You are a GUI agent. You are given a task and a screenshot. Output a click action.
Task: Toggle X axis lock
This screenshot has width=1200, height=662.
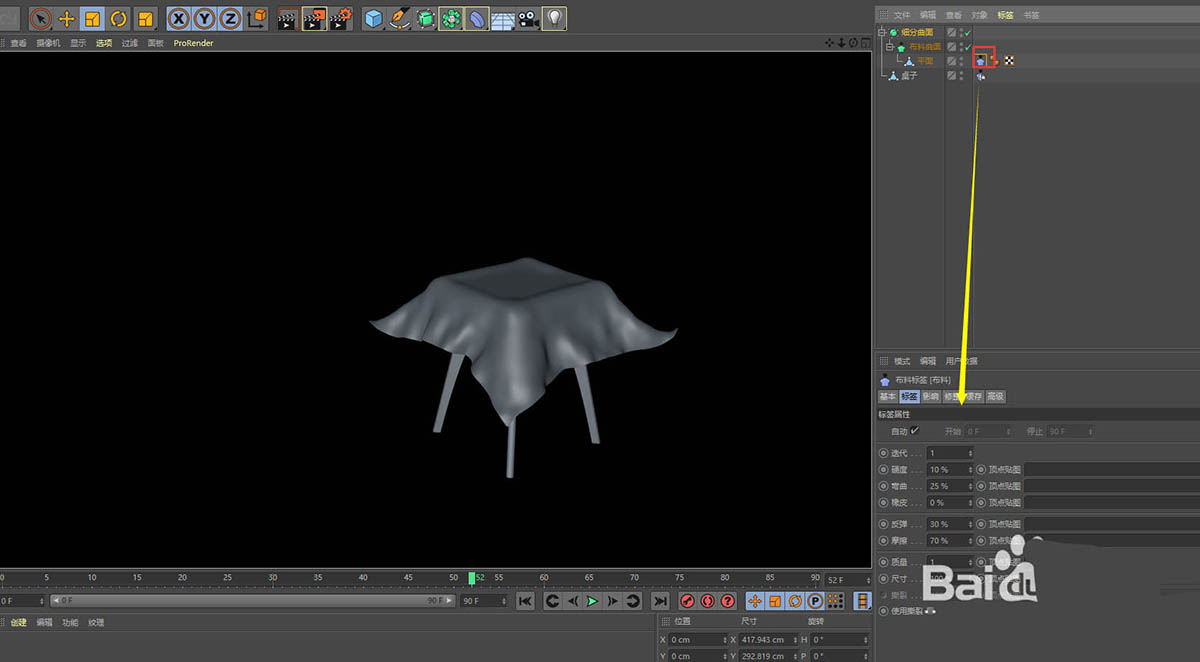(179, 18)
